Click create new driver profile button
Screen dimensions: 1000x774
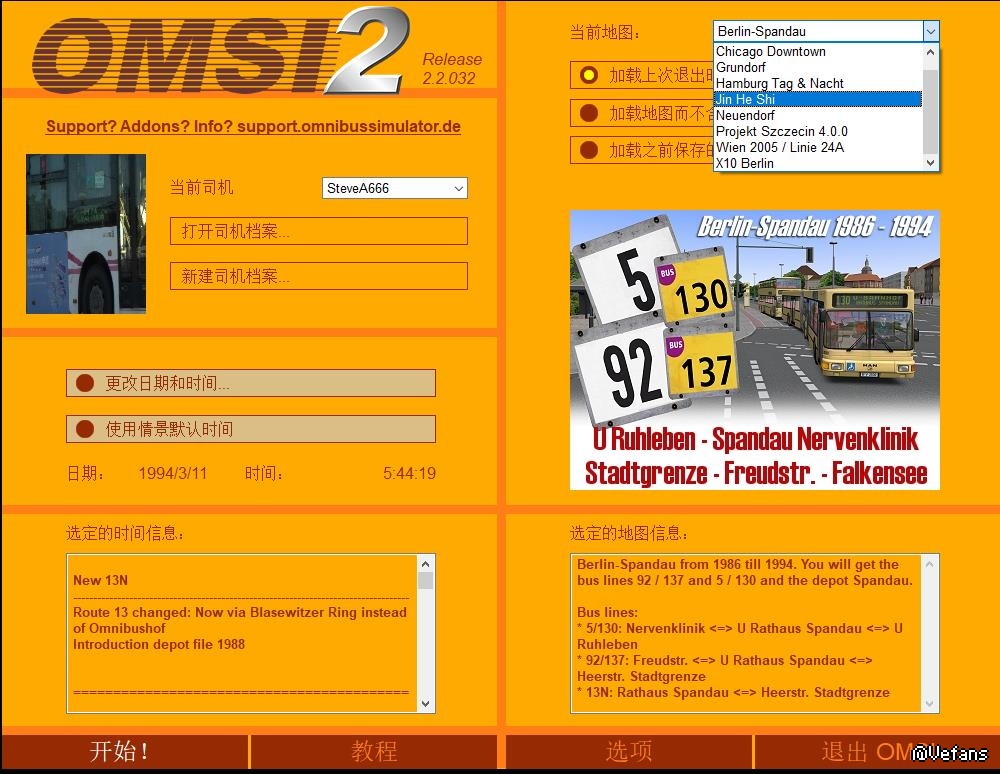coord(319,276)
